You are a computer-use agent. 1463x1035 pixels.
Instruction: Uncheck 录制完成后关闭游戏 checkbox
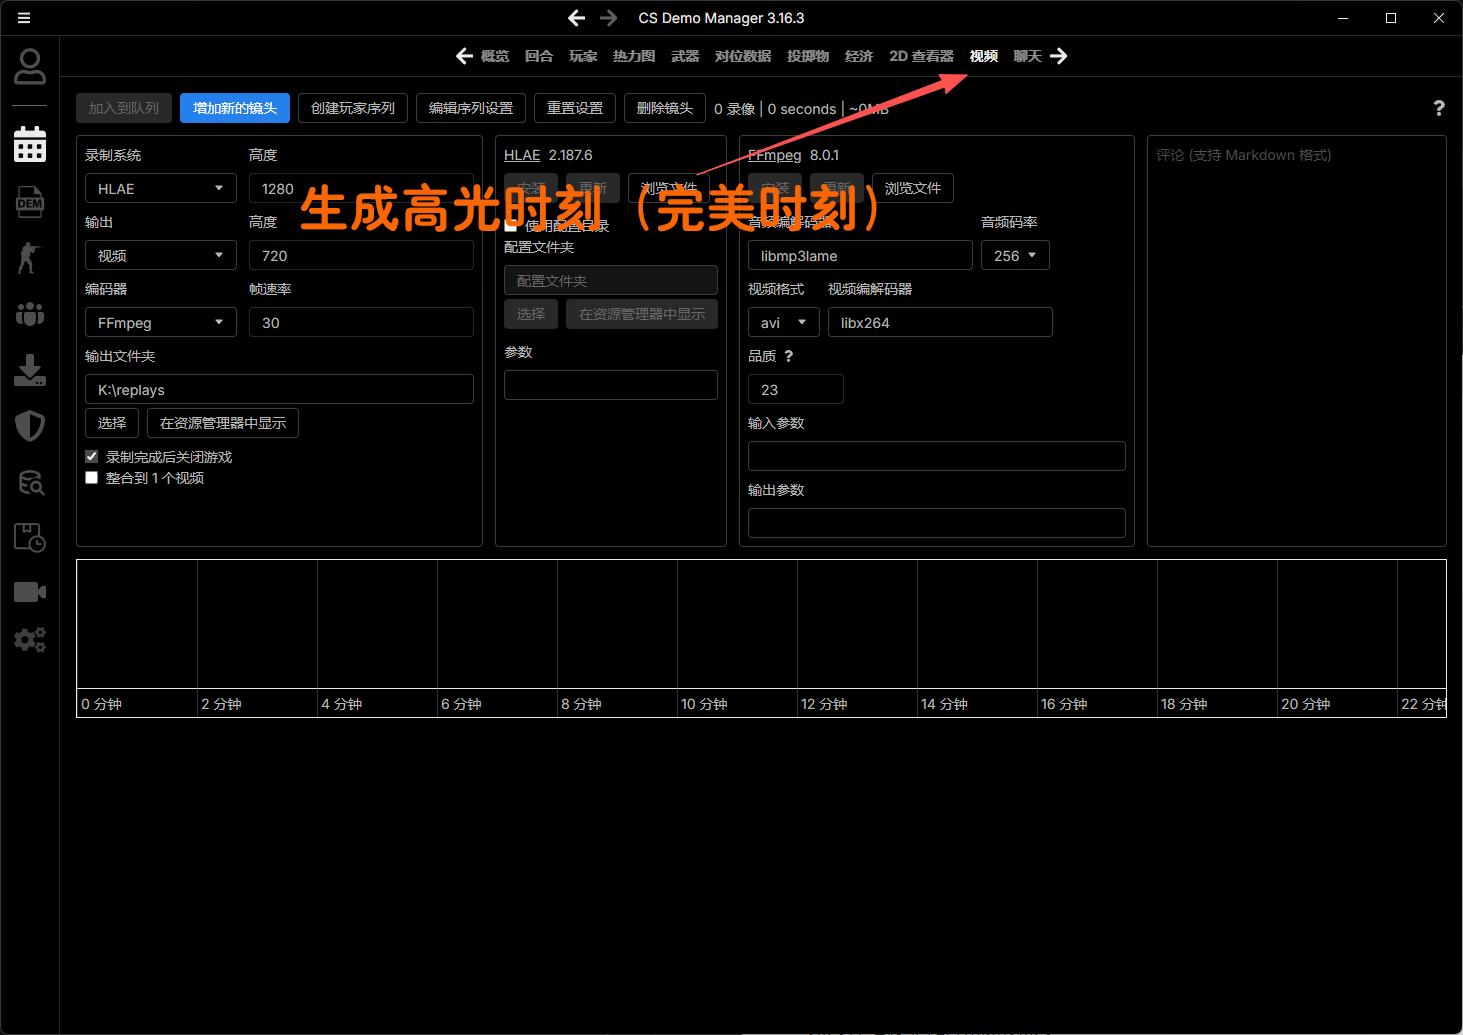(x=92, y=457)
